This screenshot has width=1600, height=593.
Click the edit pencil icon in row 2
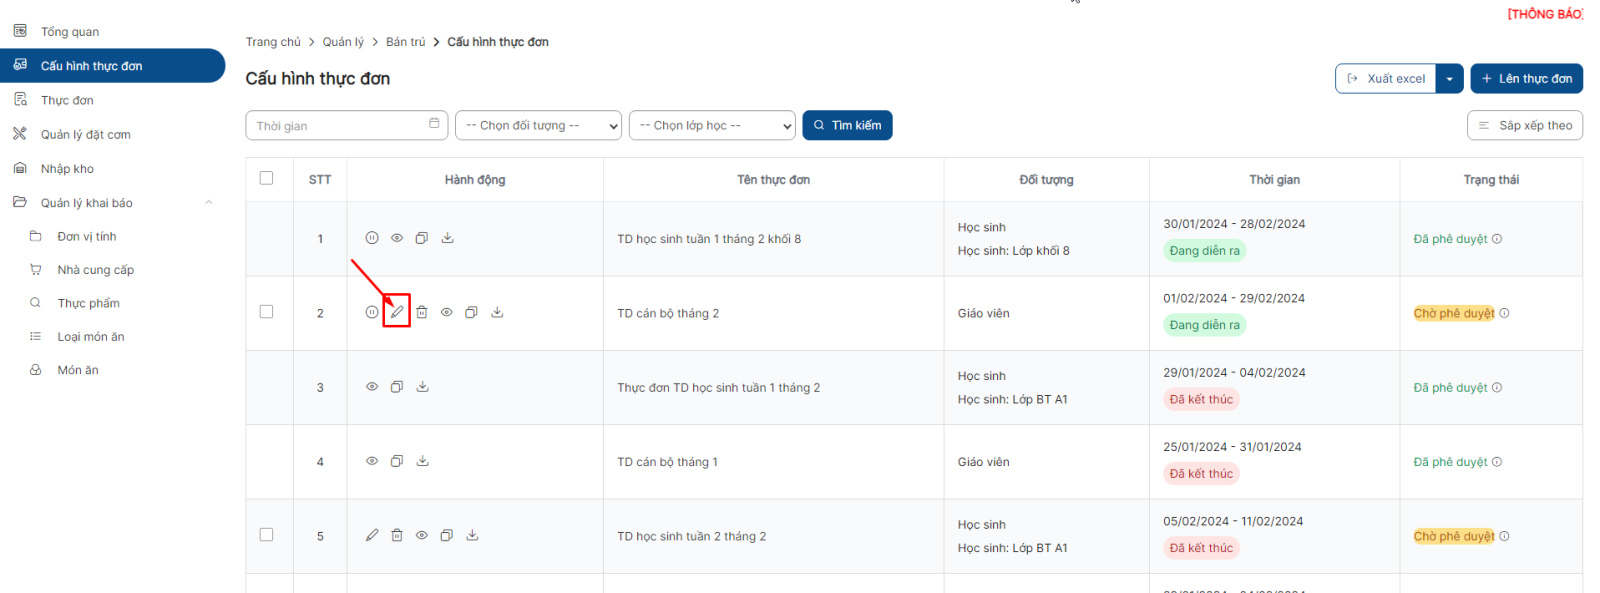coord(397,312)
